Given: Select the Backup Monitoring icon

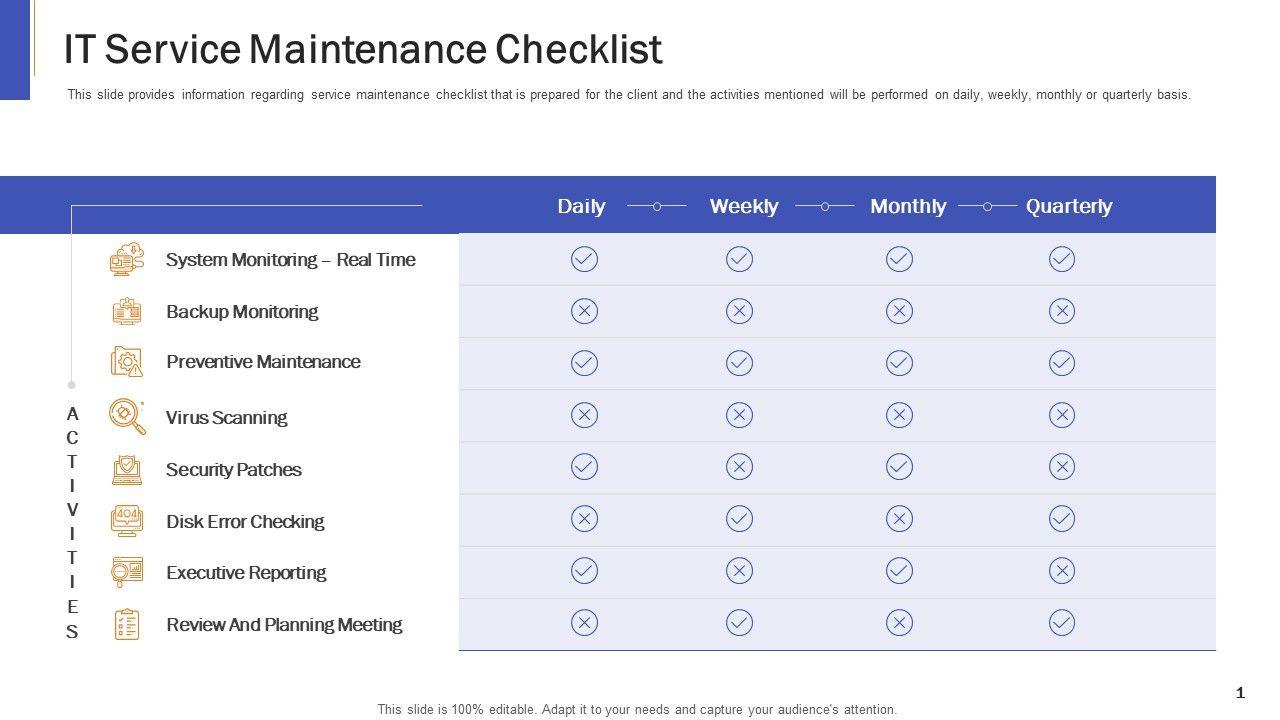Looking at the screenshot, I should (127, 312).
